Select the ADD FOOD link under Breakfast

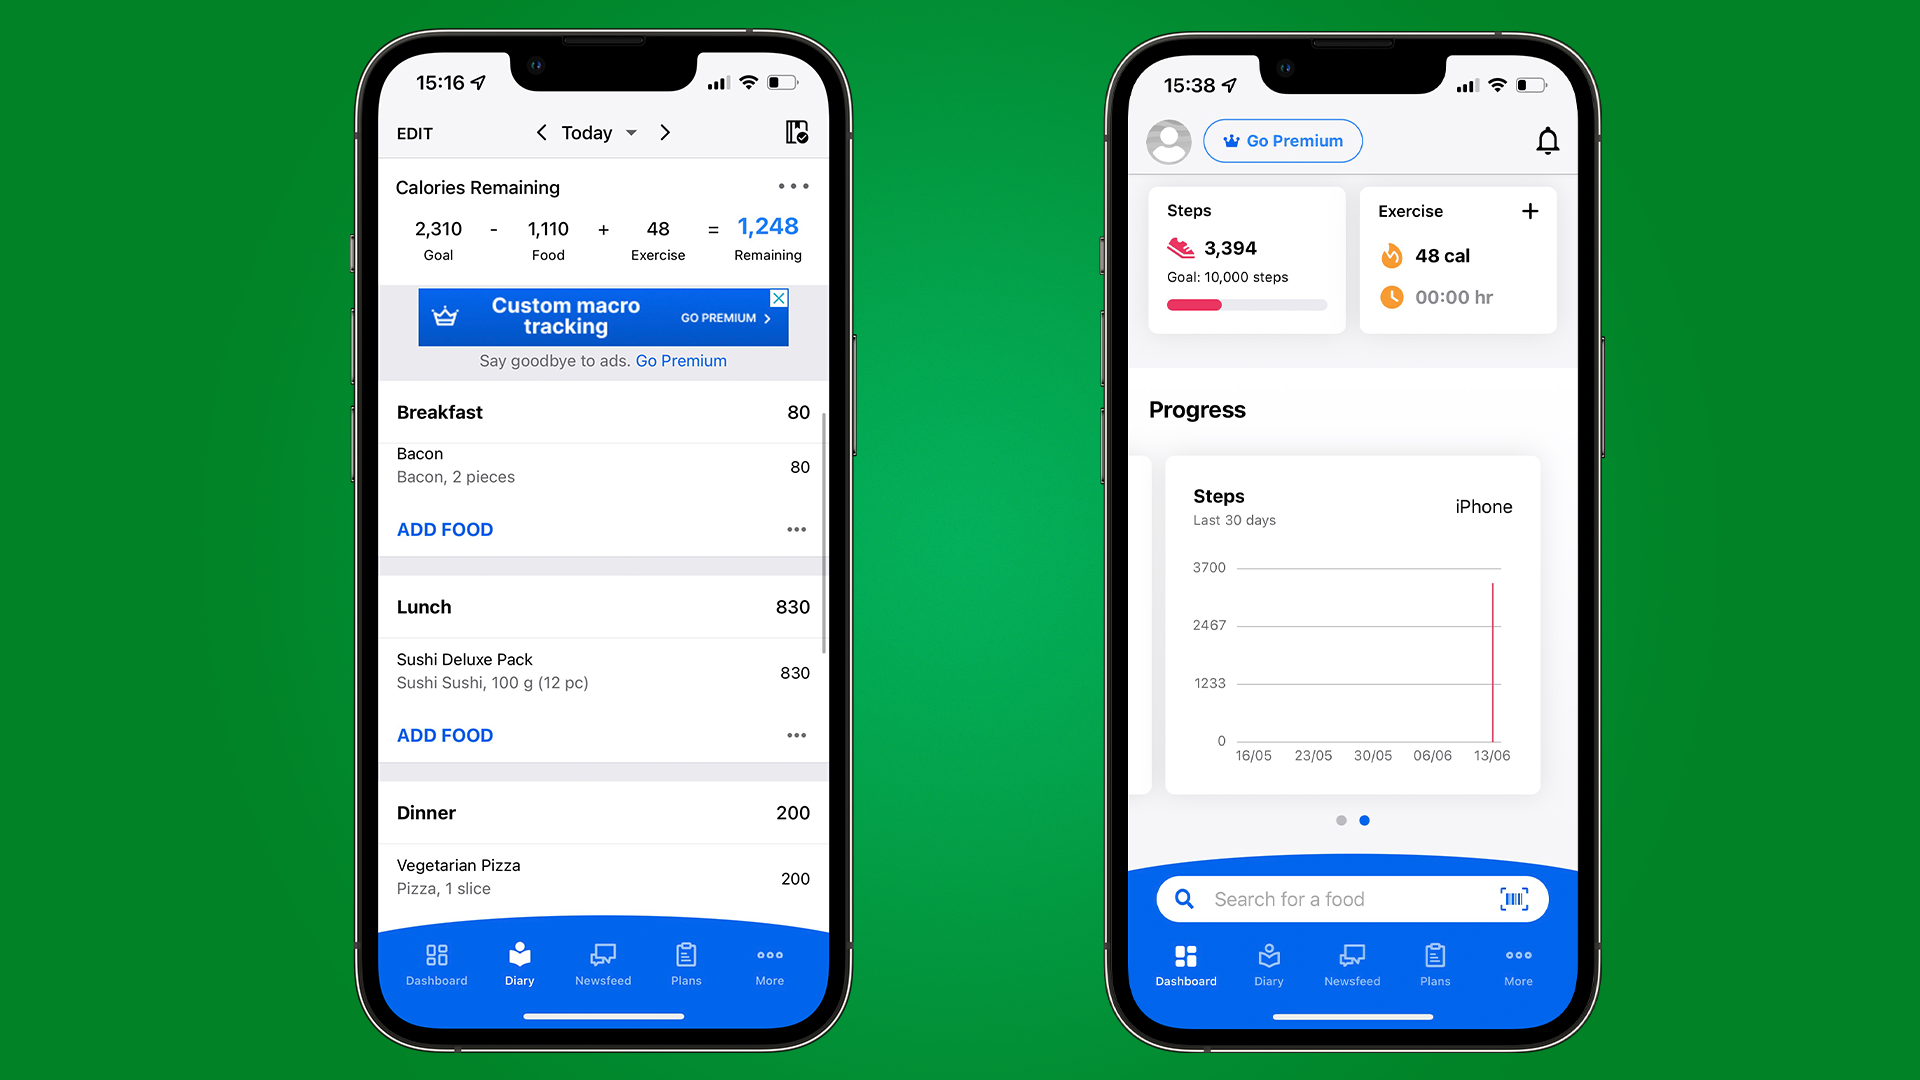click(444, 529)
